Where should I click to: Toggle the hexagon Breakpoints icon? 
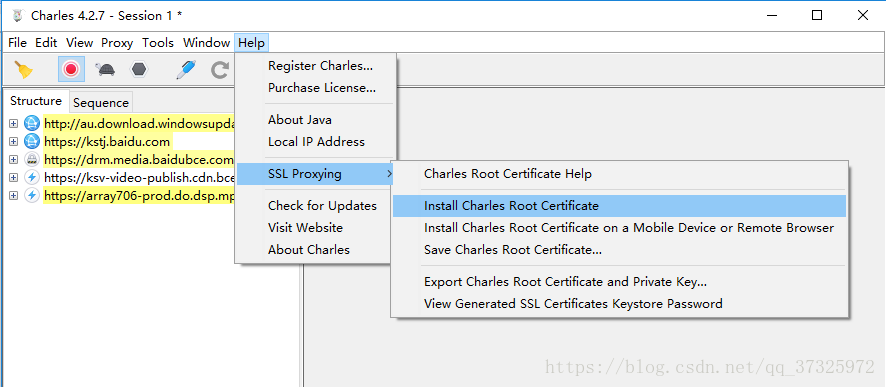[x=139, y=69]
